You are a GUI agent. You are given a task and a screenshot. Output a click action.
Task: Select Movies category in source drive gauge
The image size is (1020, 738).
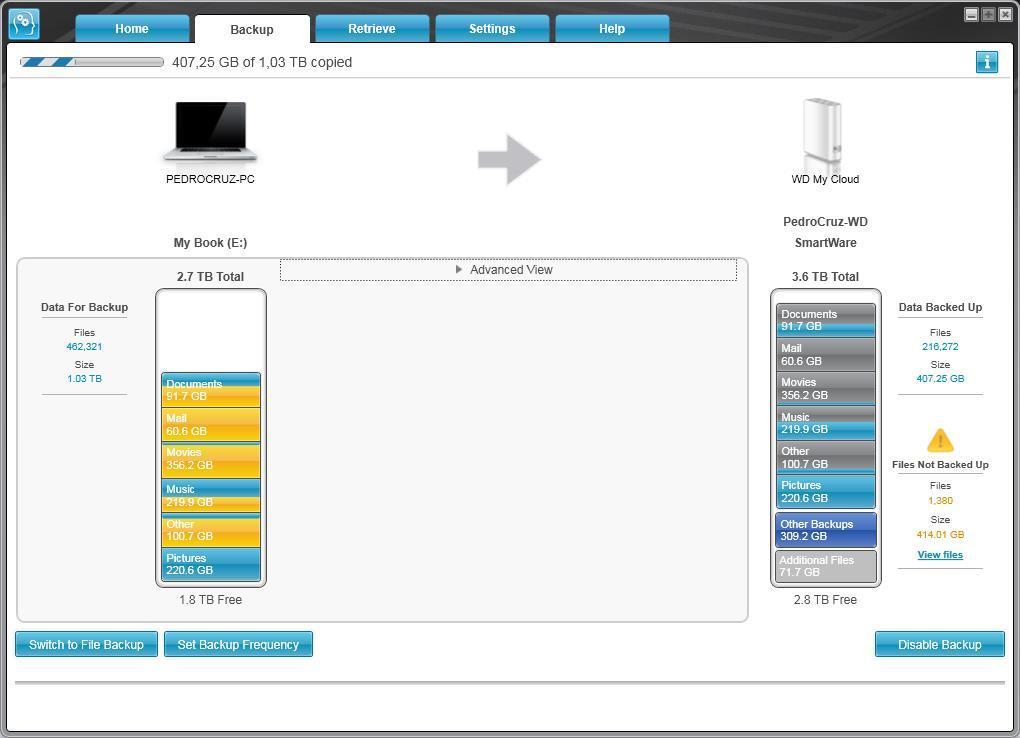pos(211,459)
